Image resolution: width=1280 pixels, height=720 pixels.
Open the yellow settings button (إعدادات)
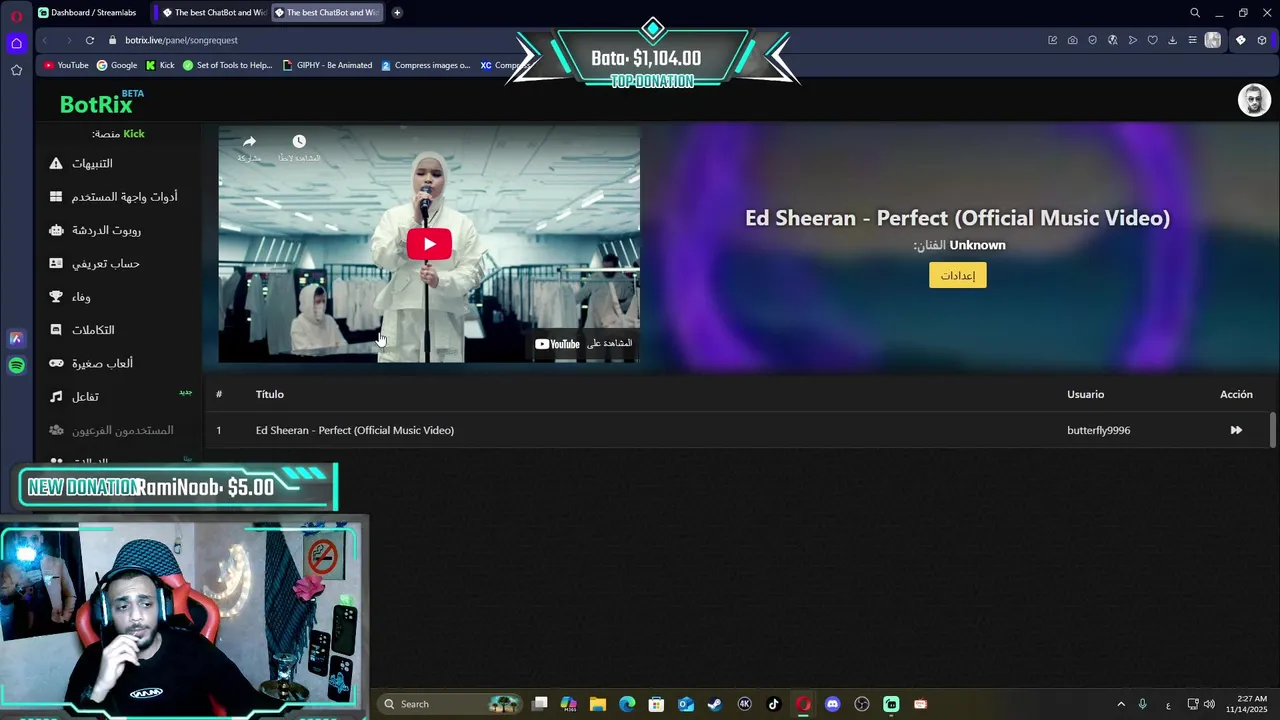(957, 275)
